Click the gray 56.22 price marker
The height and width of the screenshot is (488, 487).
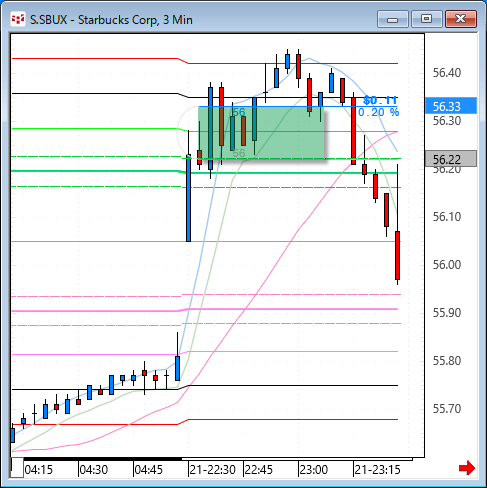point(451,159)
